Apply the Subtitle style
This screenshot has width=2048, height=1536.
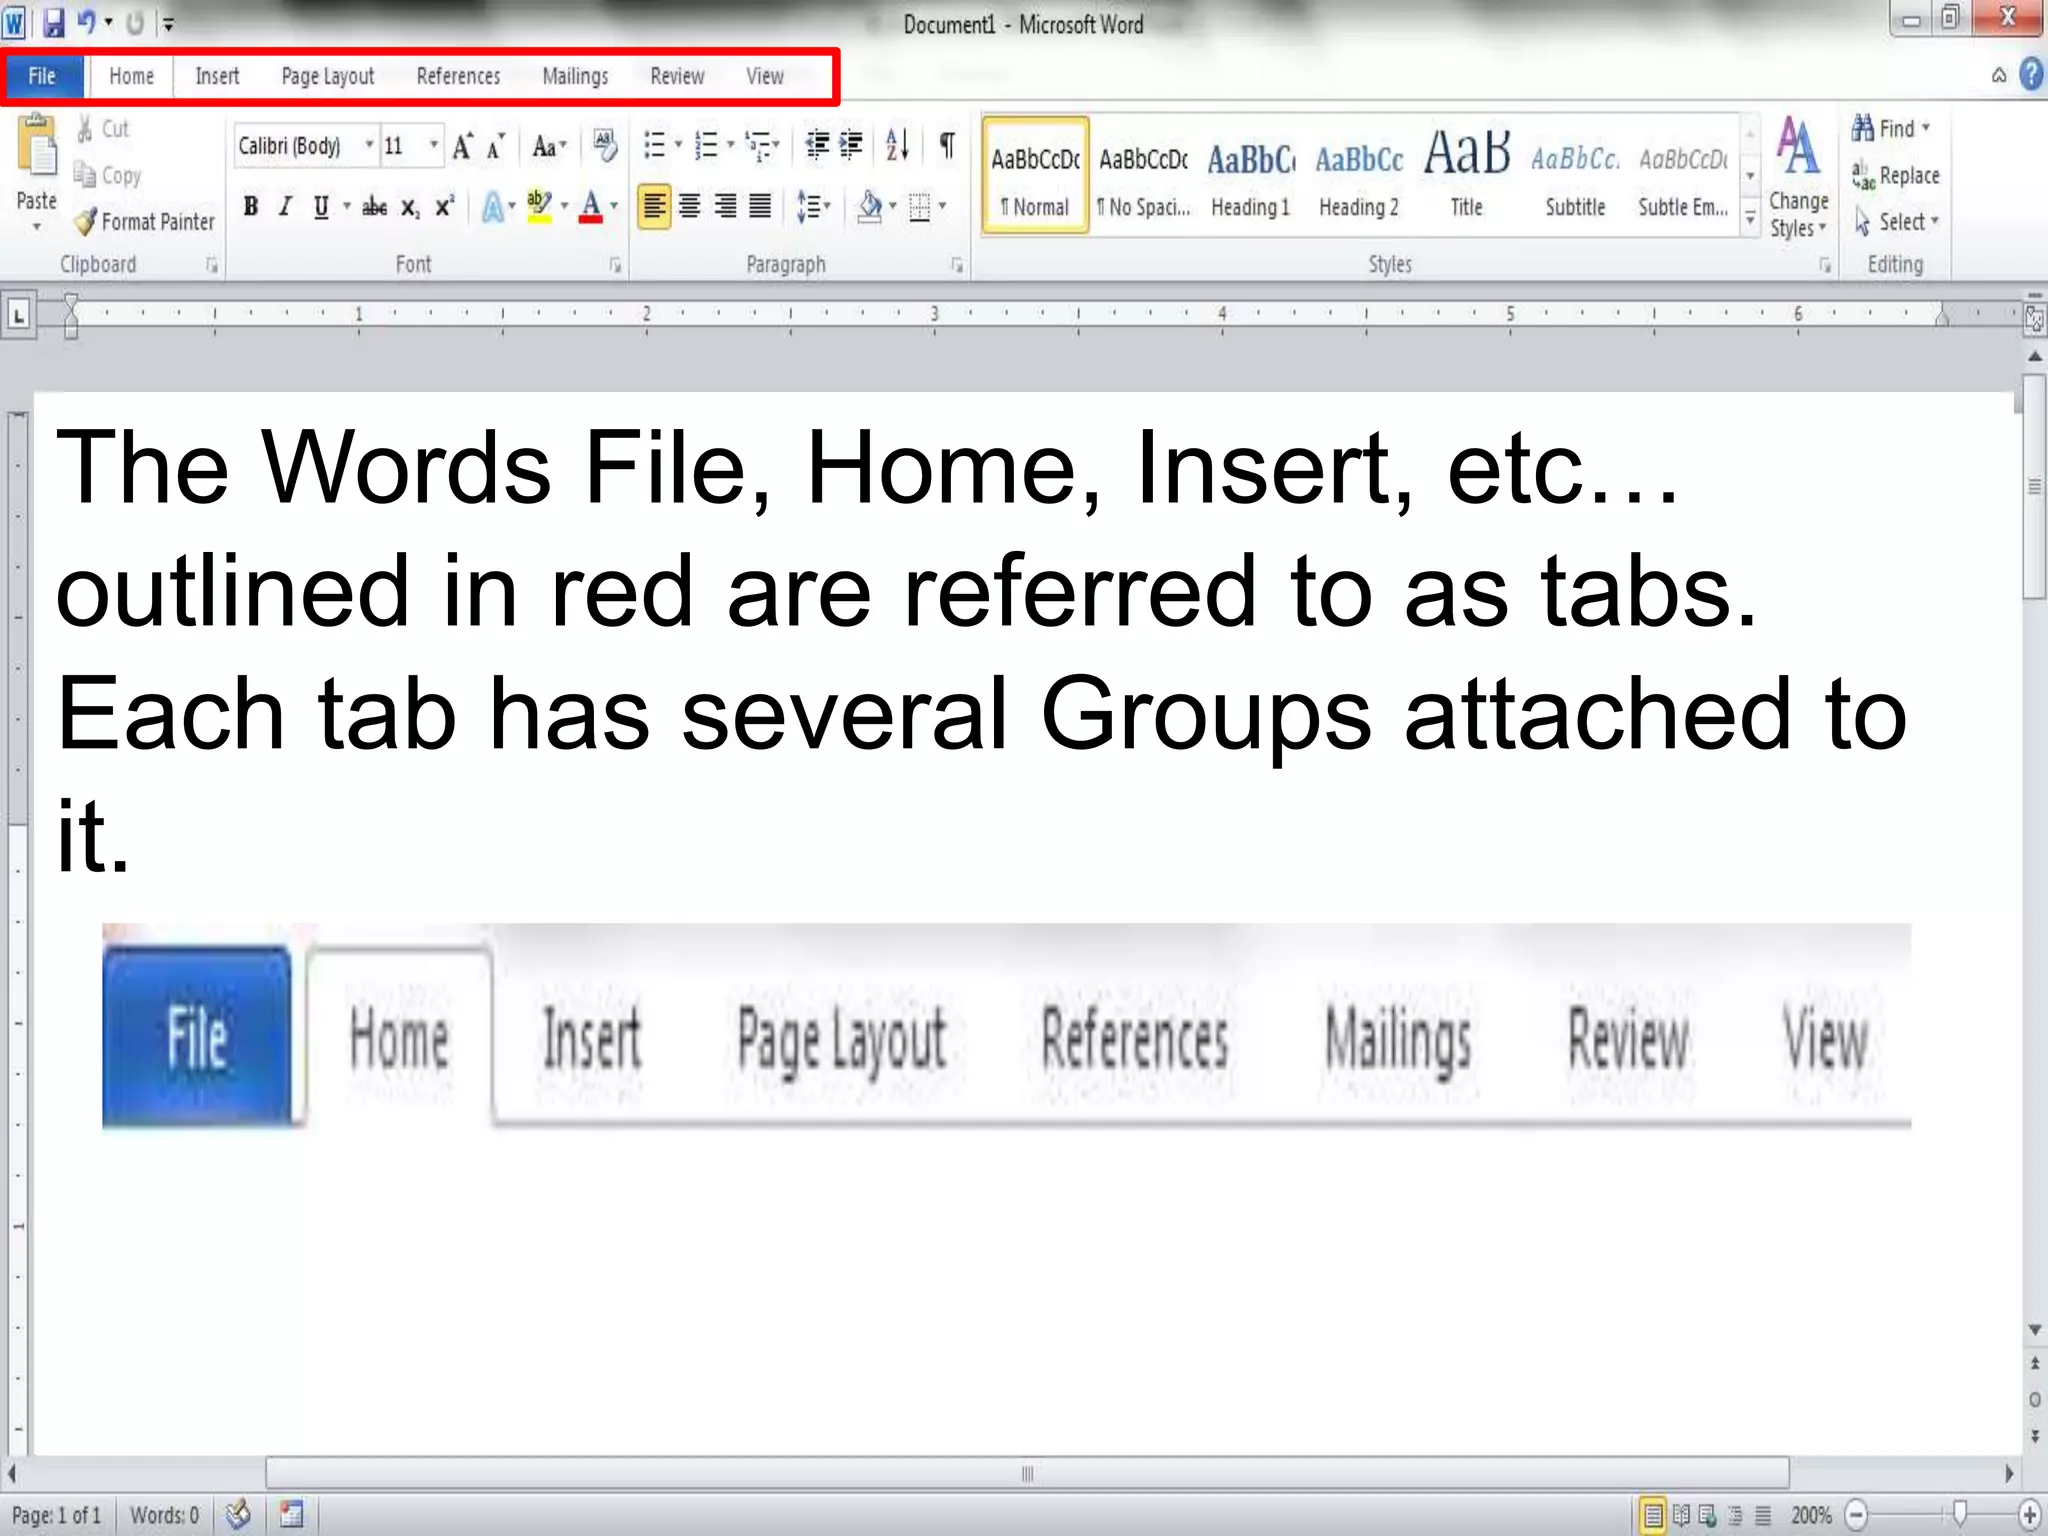(1575, 176)
